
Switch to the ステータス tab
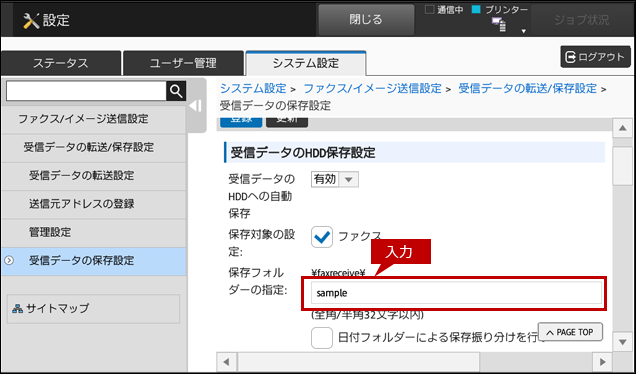[61, 63]
